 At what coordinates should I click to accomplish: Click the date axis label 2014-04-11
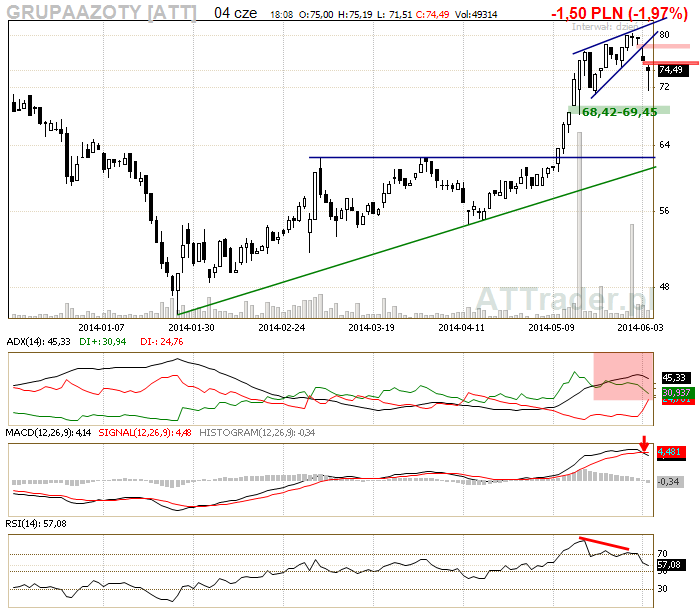tap(461, 328)
